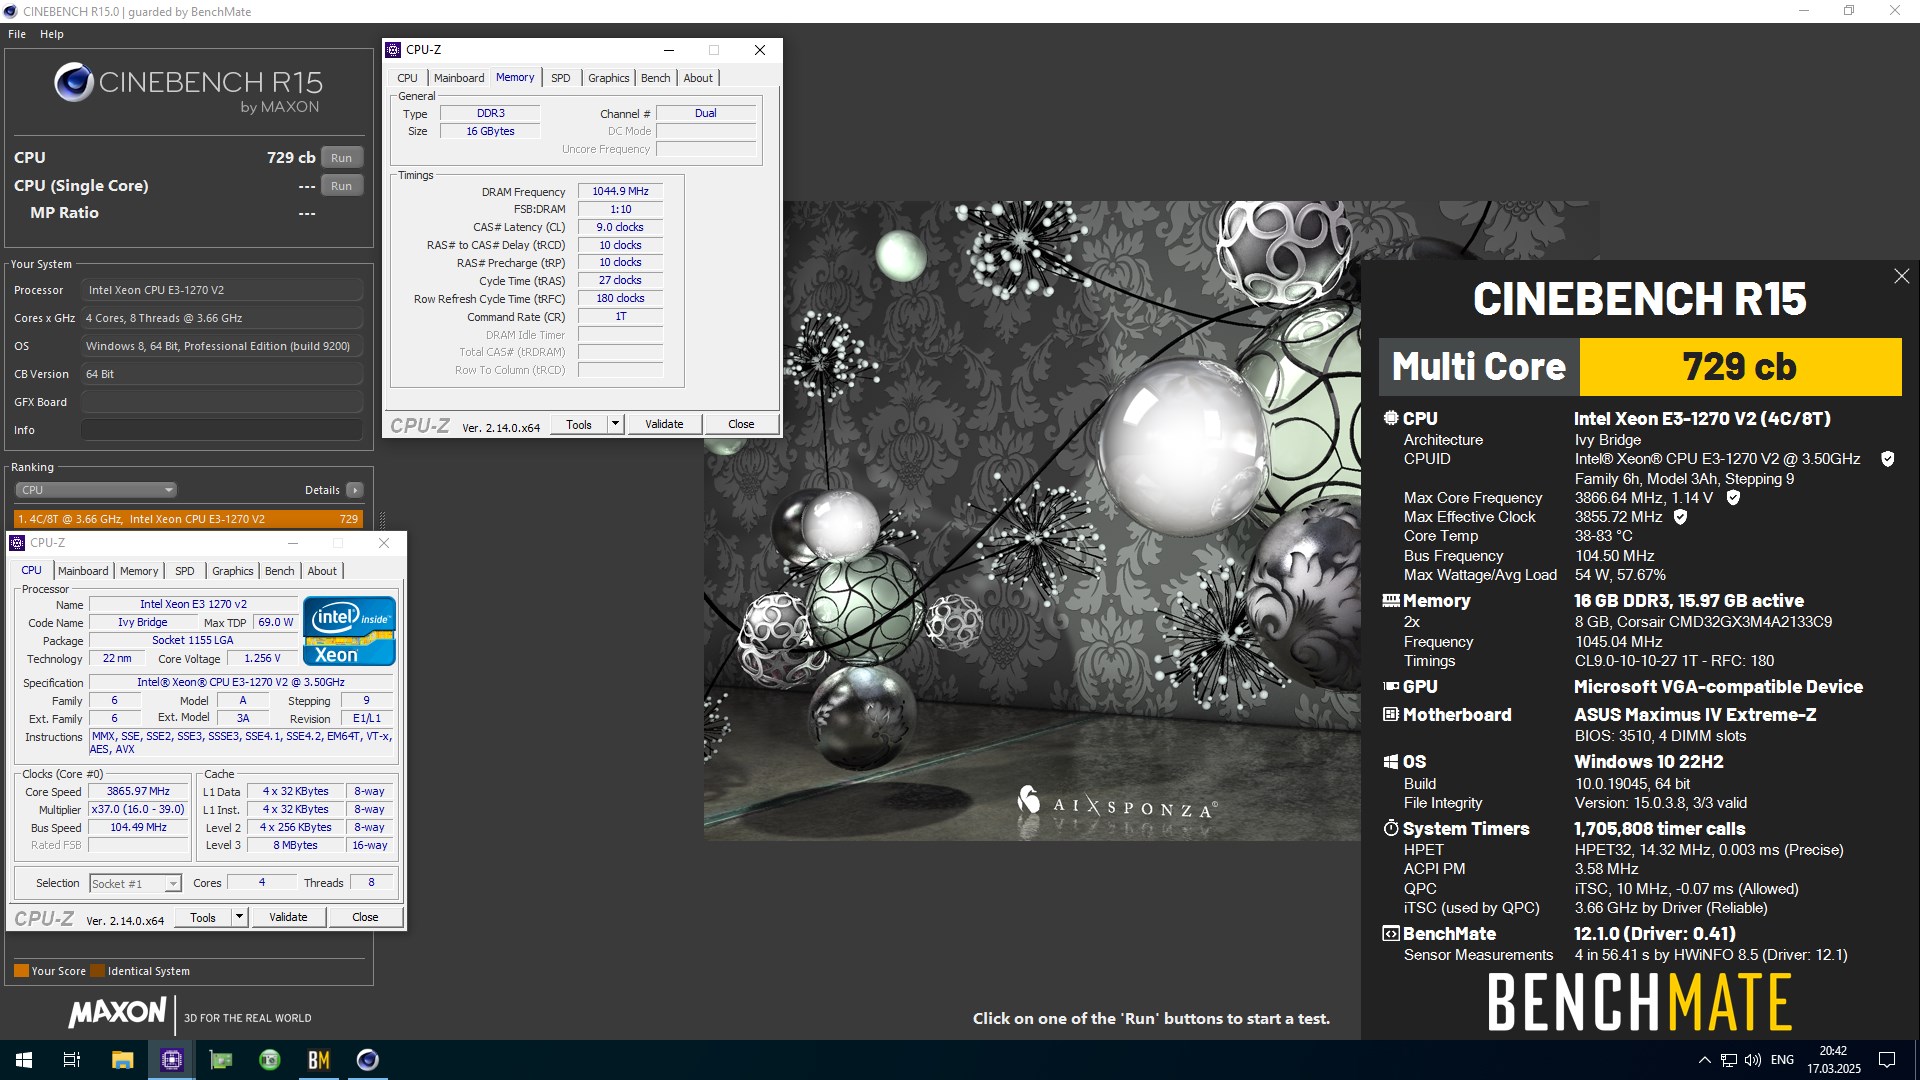Open File Explorer from taskbar
The width and height of the screenshot is (1920, 1080).
click(122, 1060)
